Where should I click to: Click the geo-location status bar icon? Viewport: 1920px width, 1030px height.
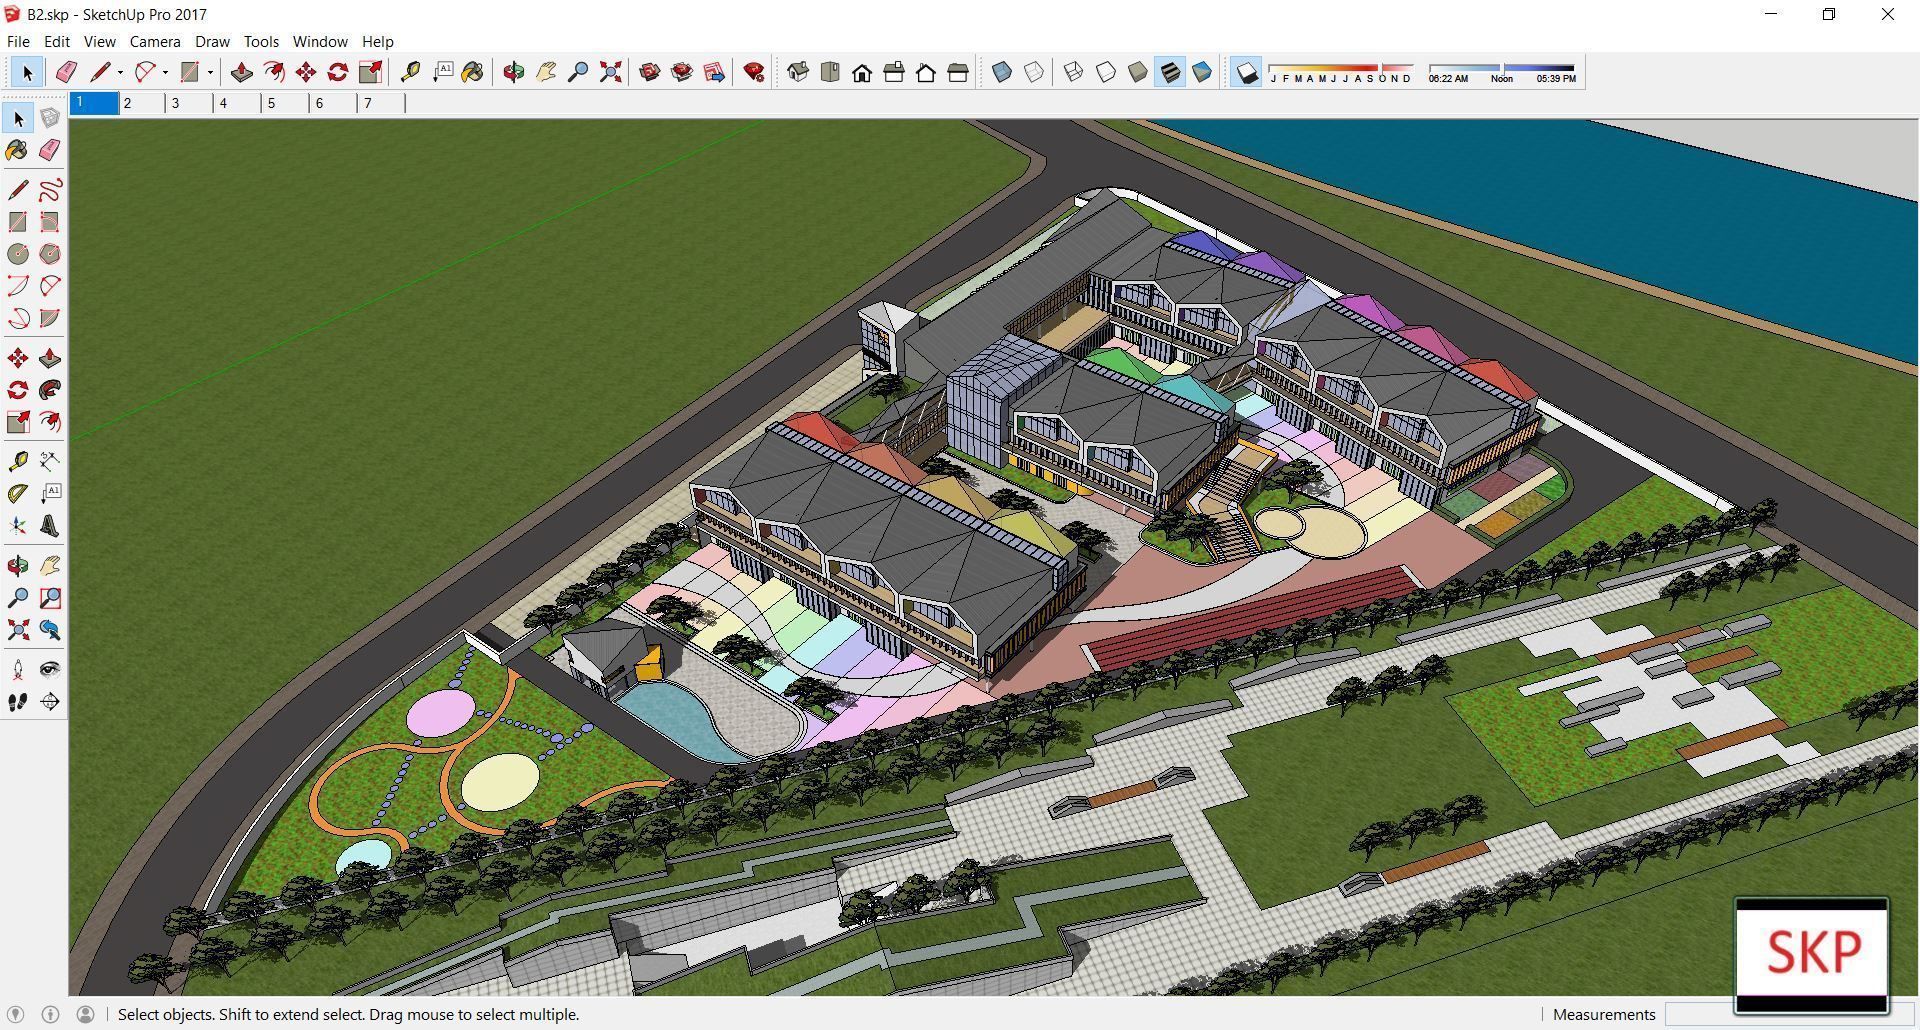15,1014
